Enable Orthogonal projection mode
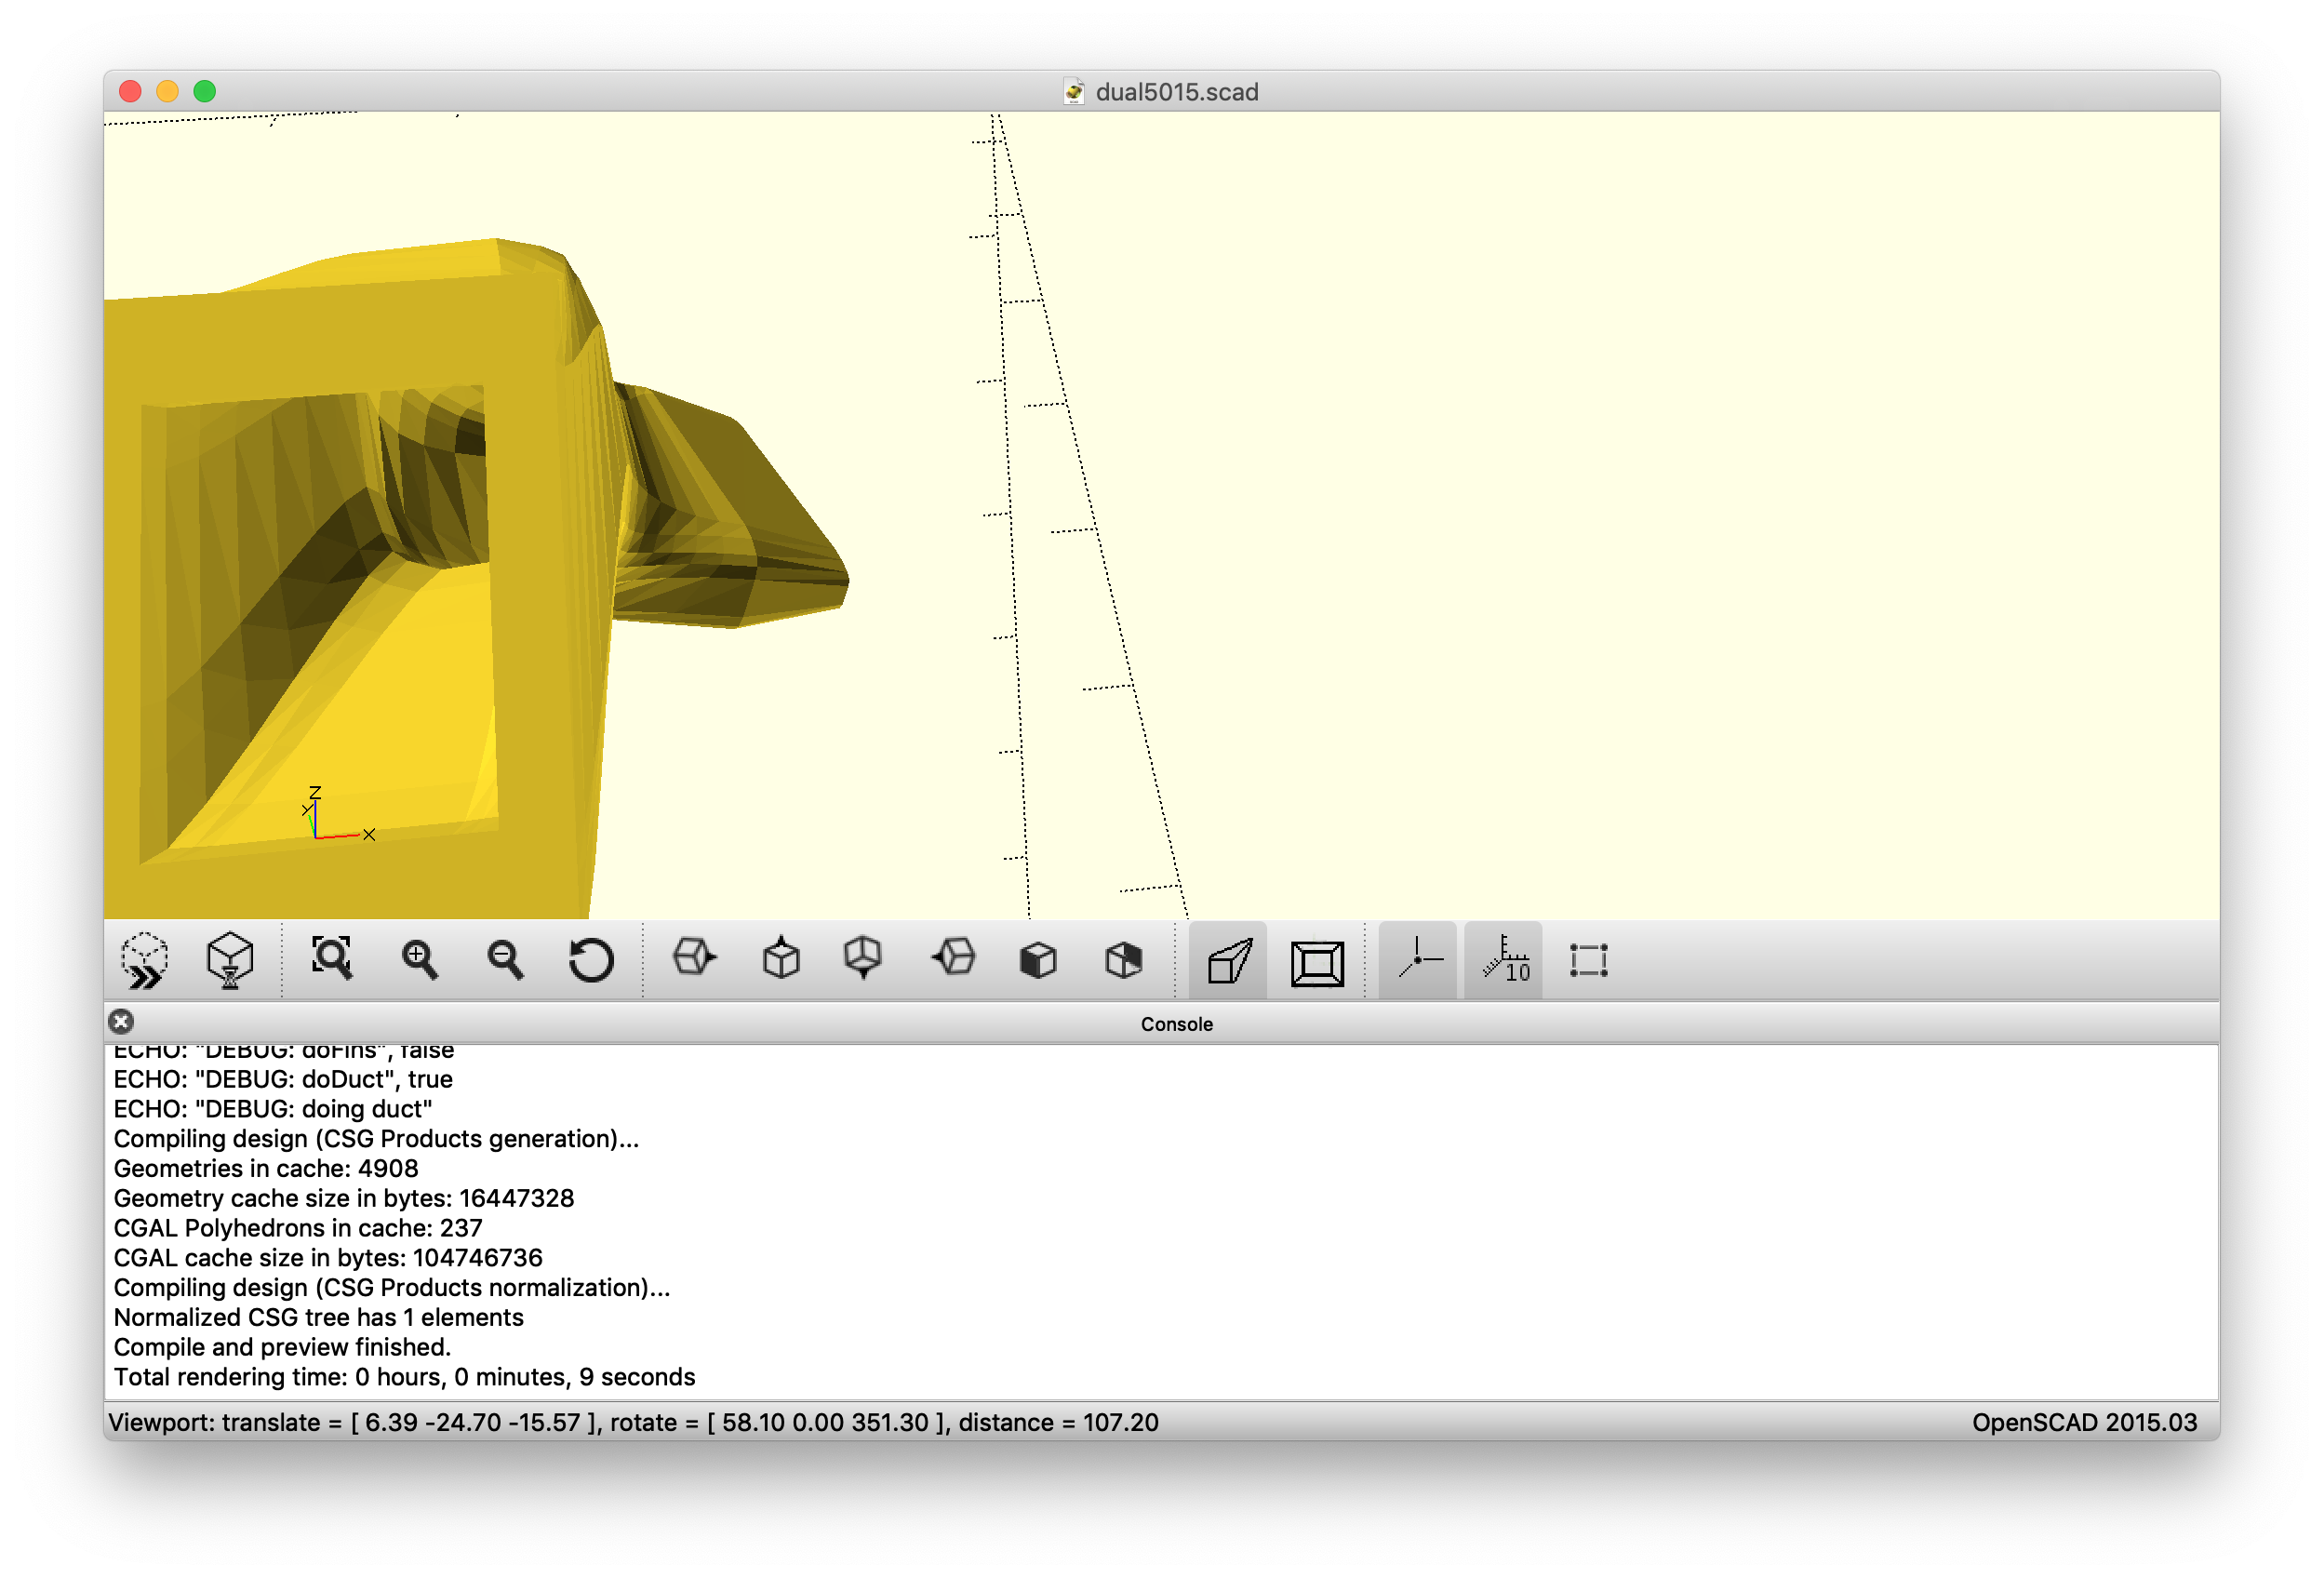Screen dimensions: 2324x1578 point(1317,962)
